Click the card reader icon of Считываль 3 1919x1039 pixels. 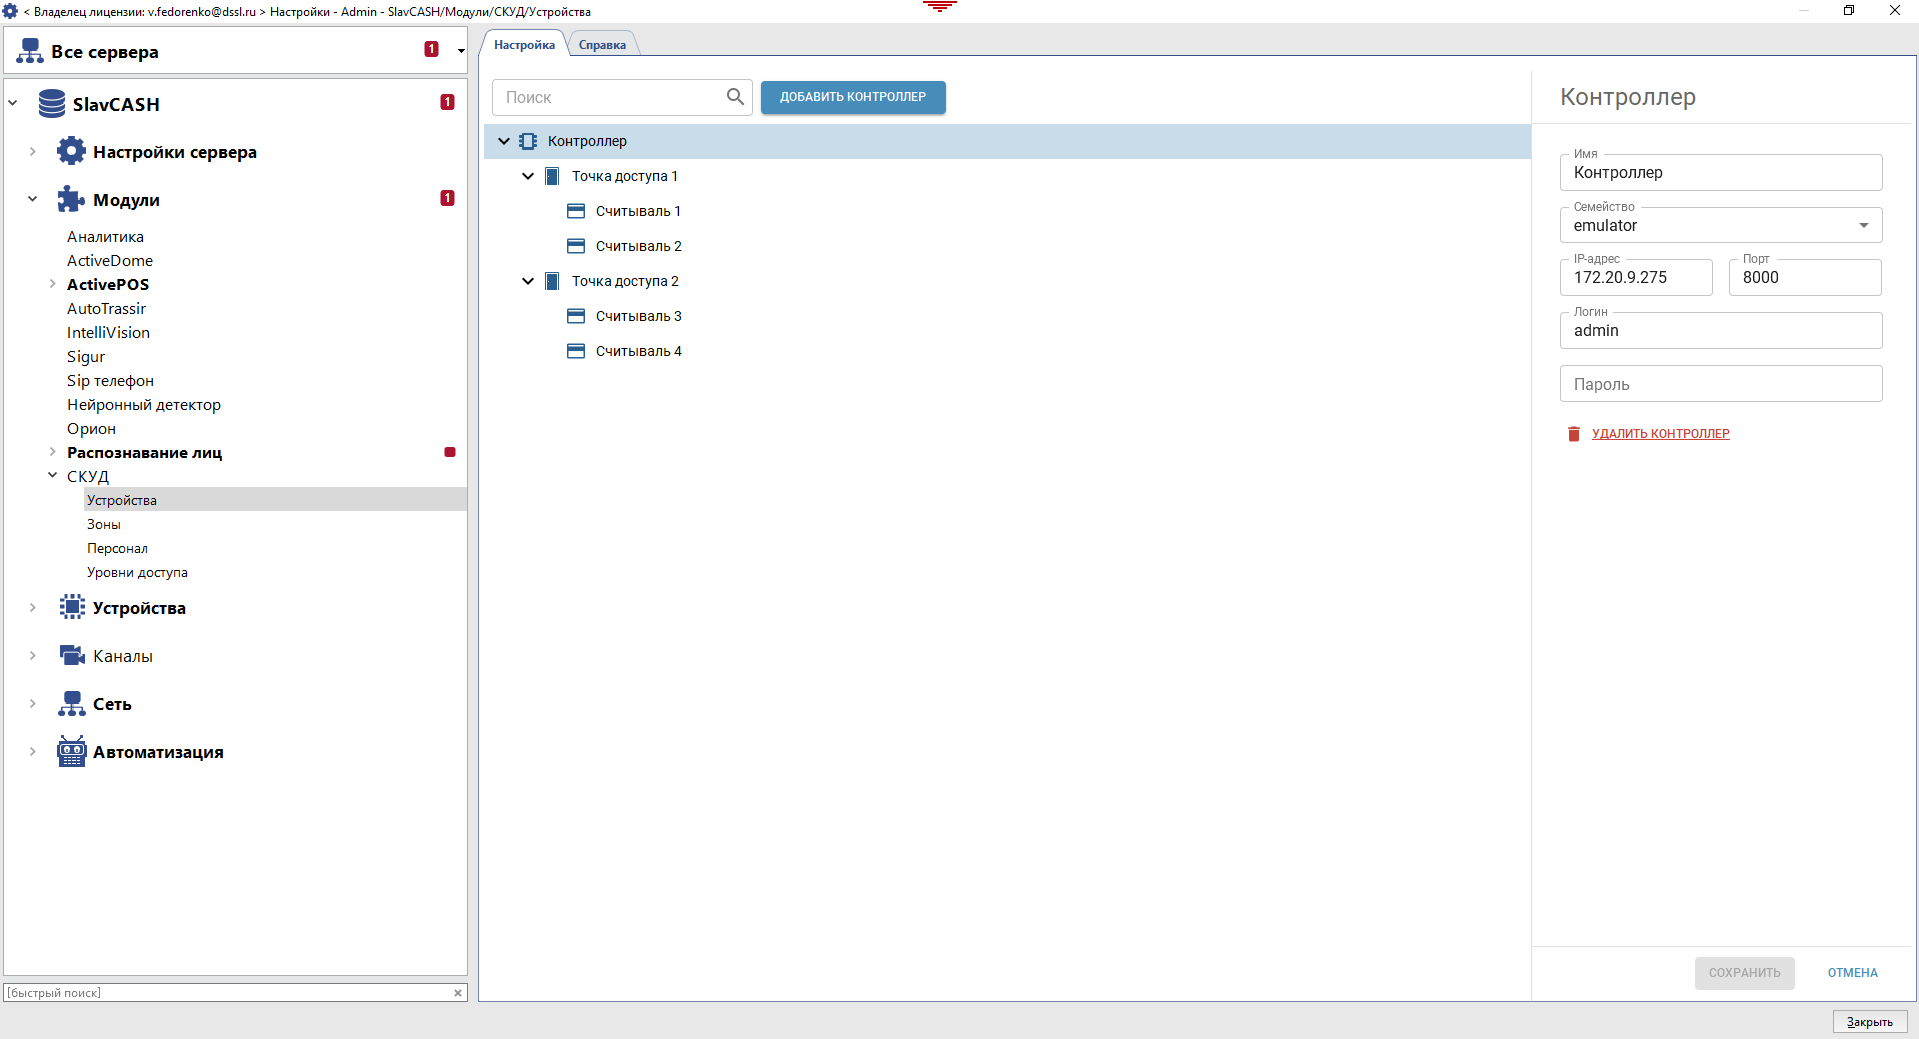[576, 317]
